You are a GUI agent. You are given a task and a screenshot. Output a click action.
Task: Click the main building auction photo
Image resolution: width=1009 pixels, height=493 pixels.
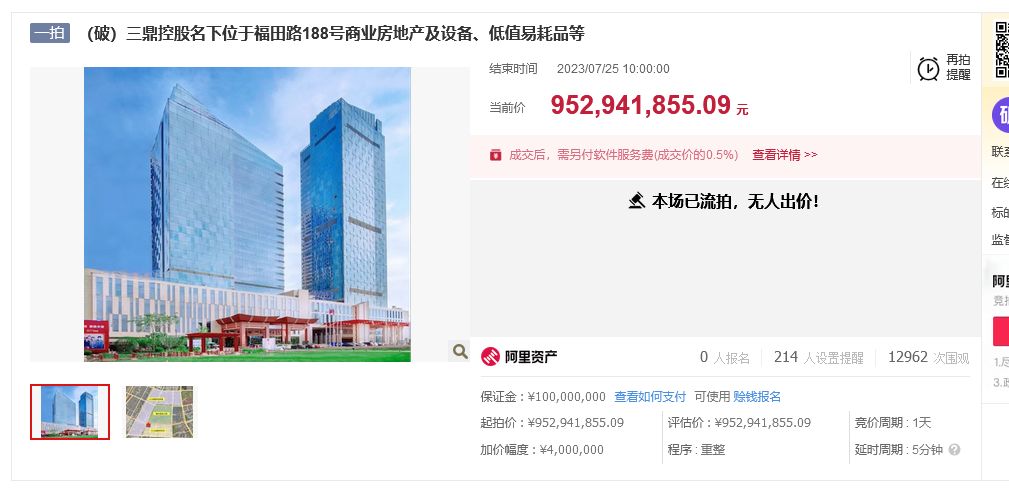(247, 214)
